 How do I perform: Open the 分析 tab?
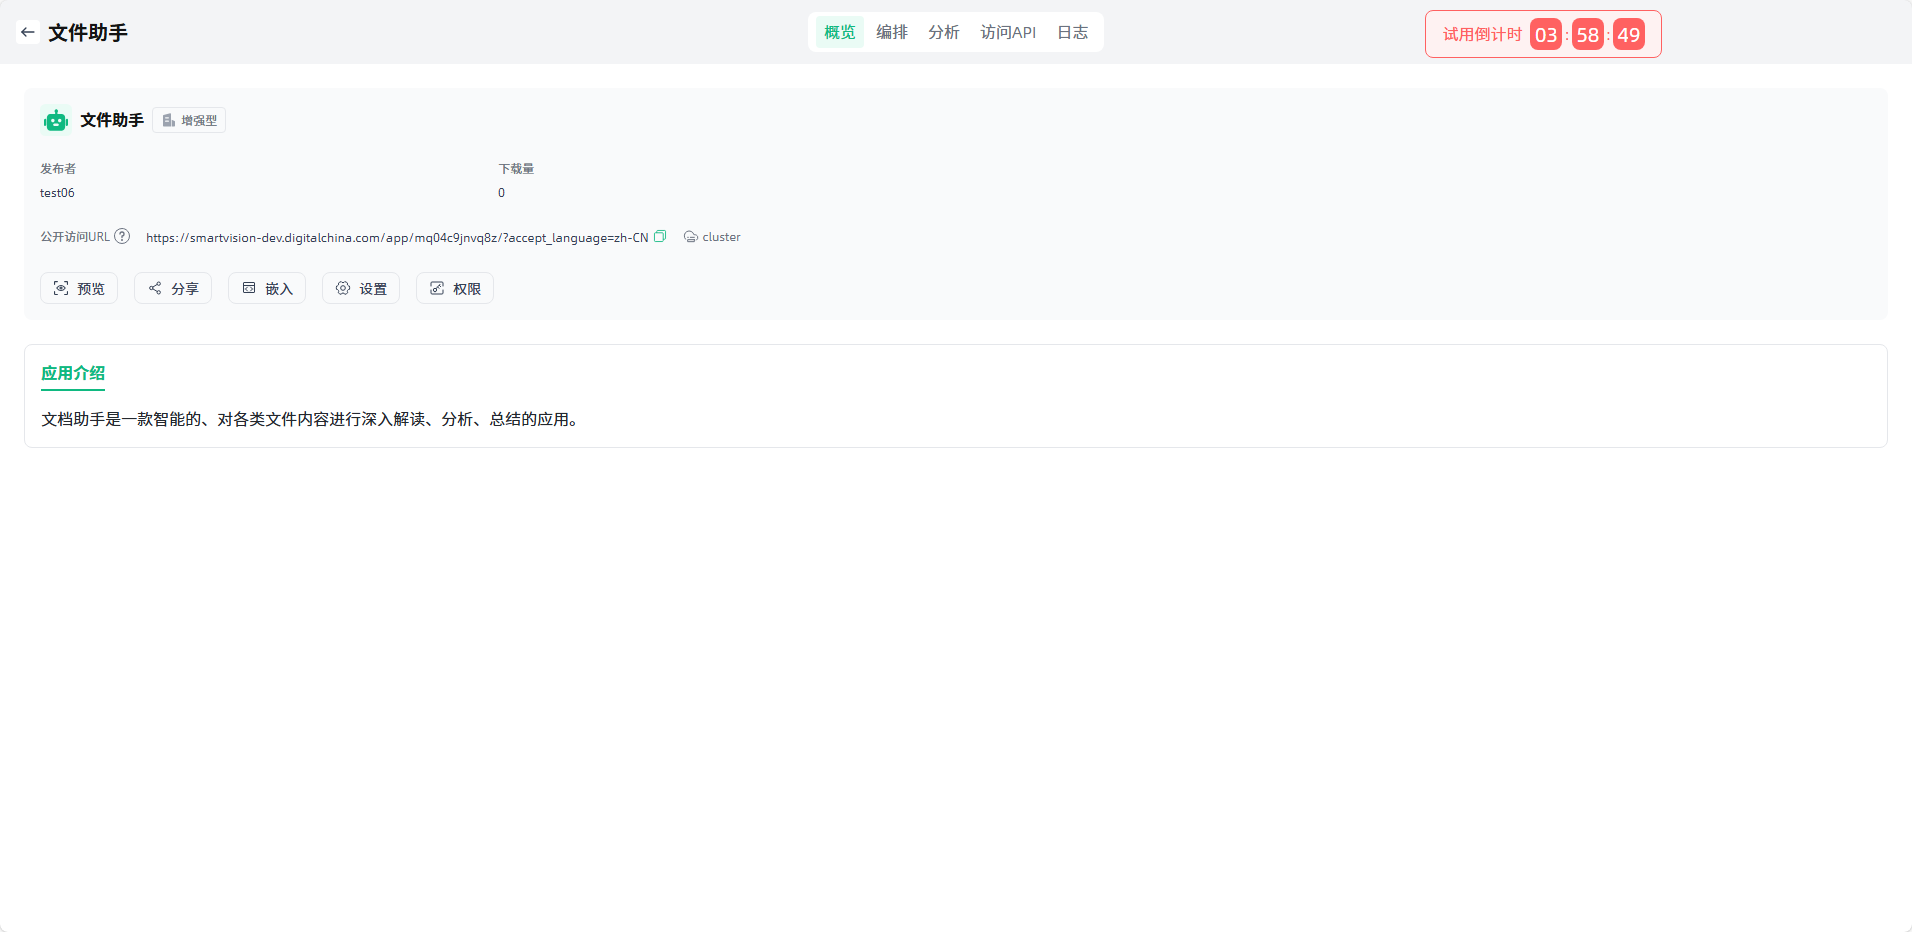pos(943,32)
